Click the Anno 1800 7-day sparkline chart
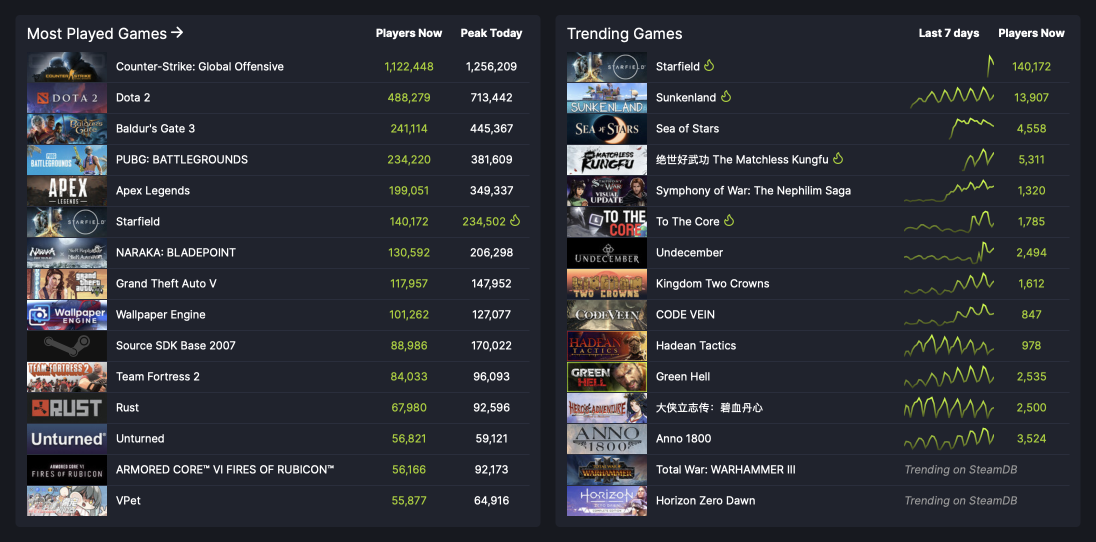 pyautogui.click(x=949, y=438)
